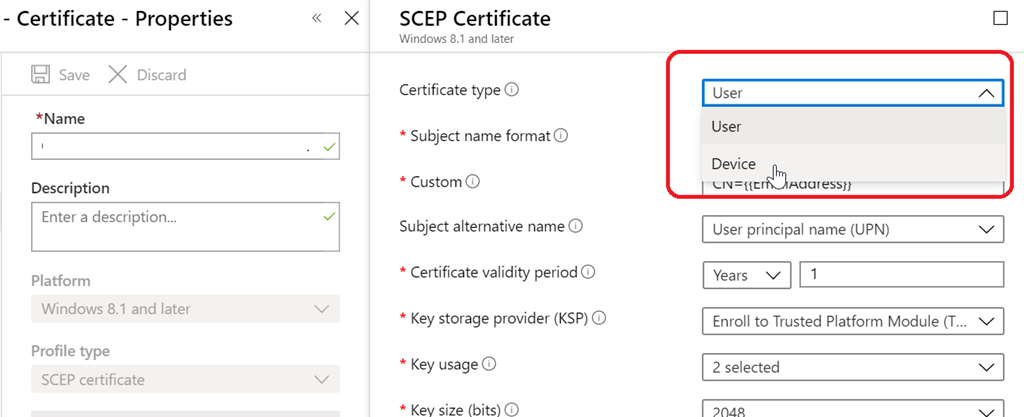1024x417 pixels.
Task: Click the Subject name format info icon
Action: point(561,136)
